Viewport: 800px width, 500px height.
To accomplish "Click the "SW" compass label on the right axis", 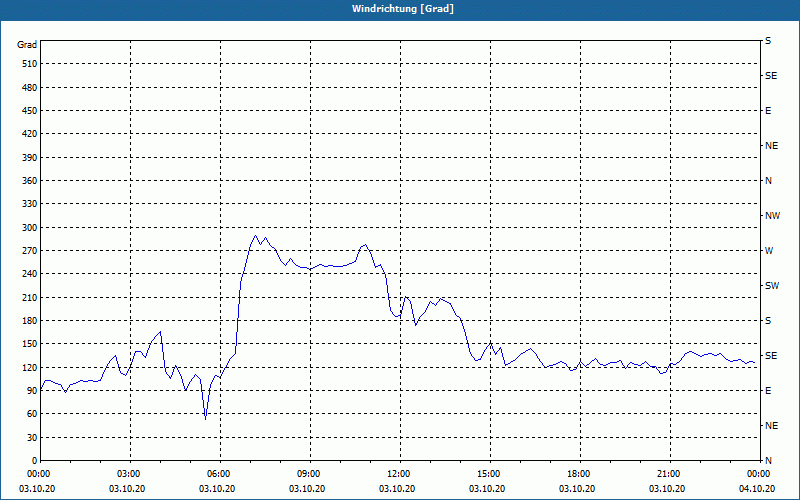I will [x=772, y=286].
